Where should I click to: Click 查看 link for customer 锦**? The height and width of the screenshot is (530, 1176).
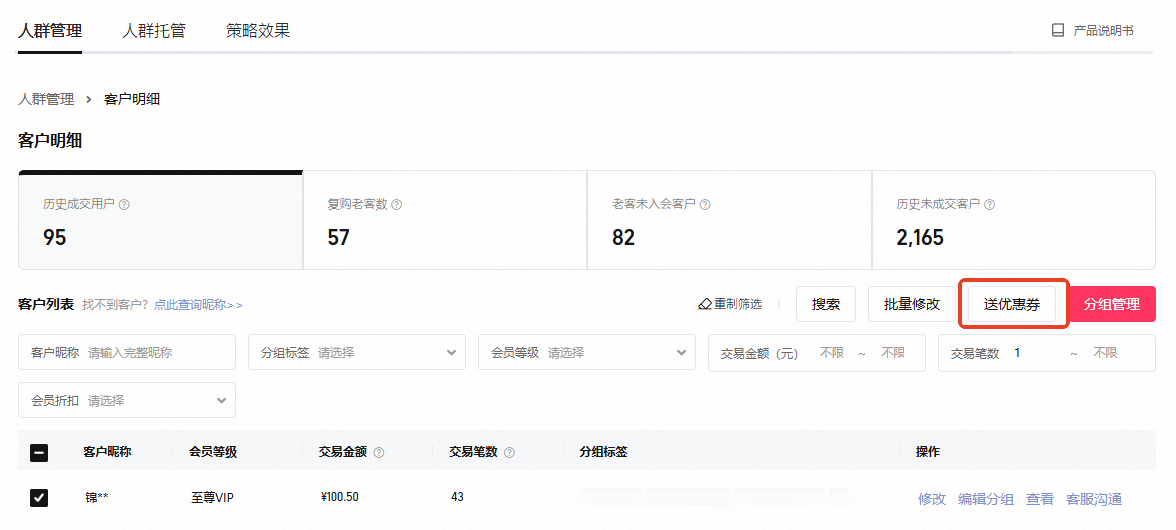pos(1040,499)
